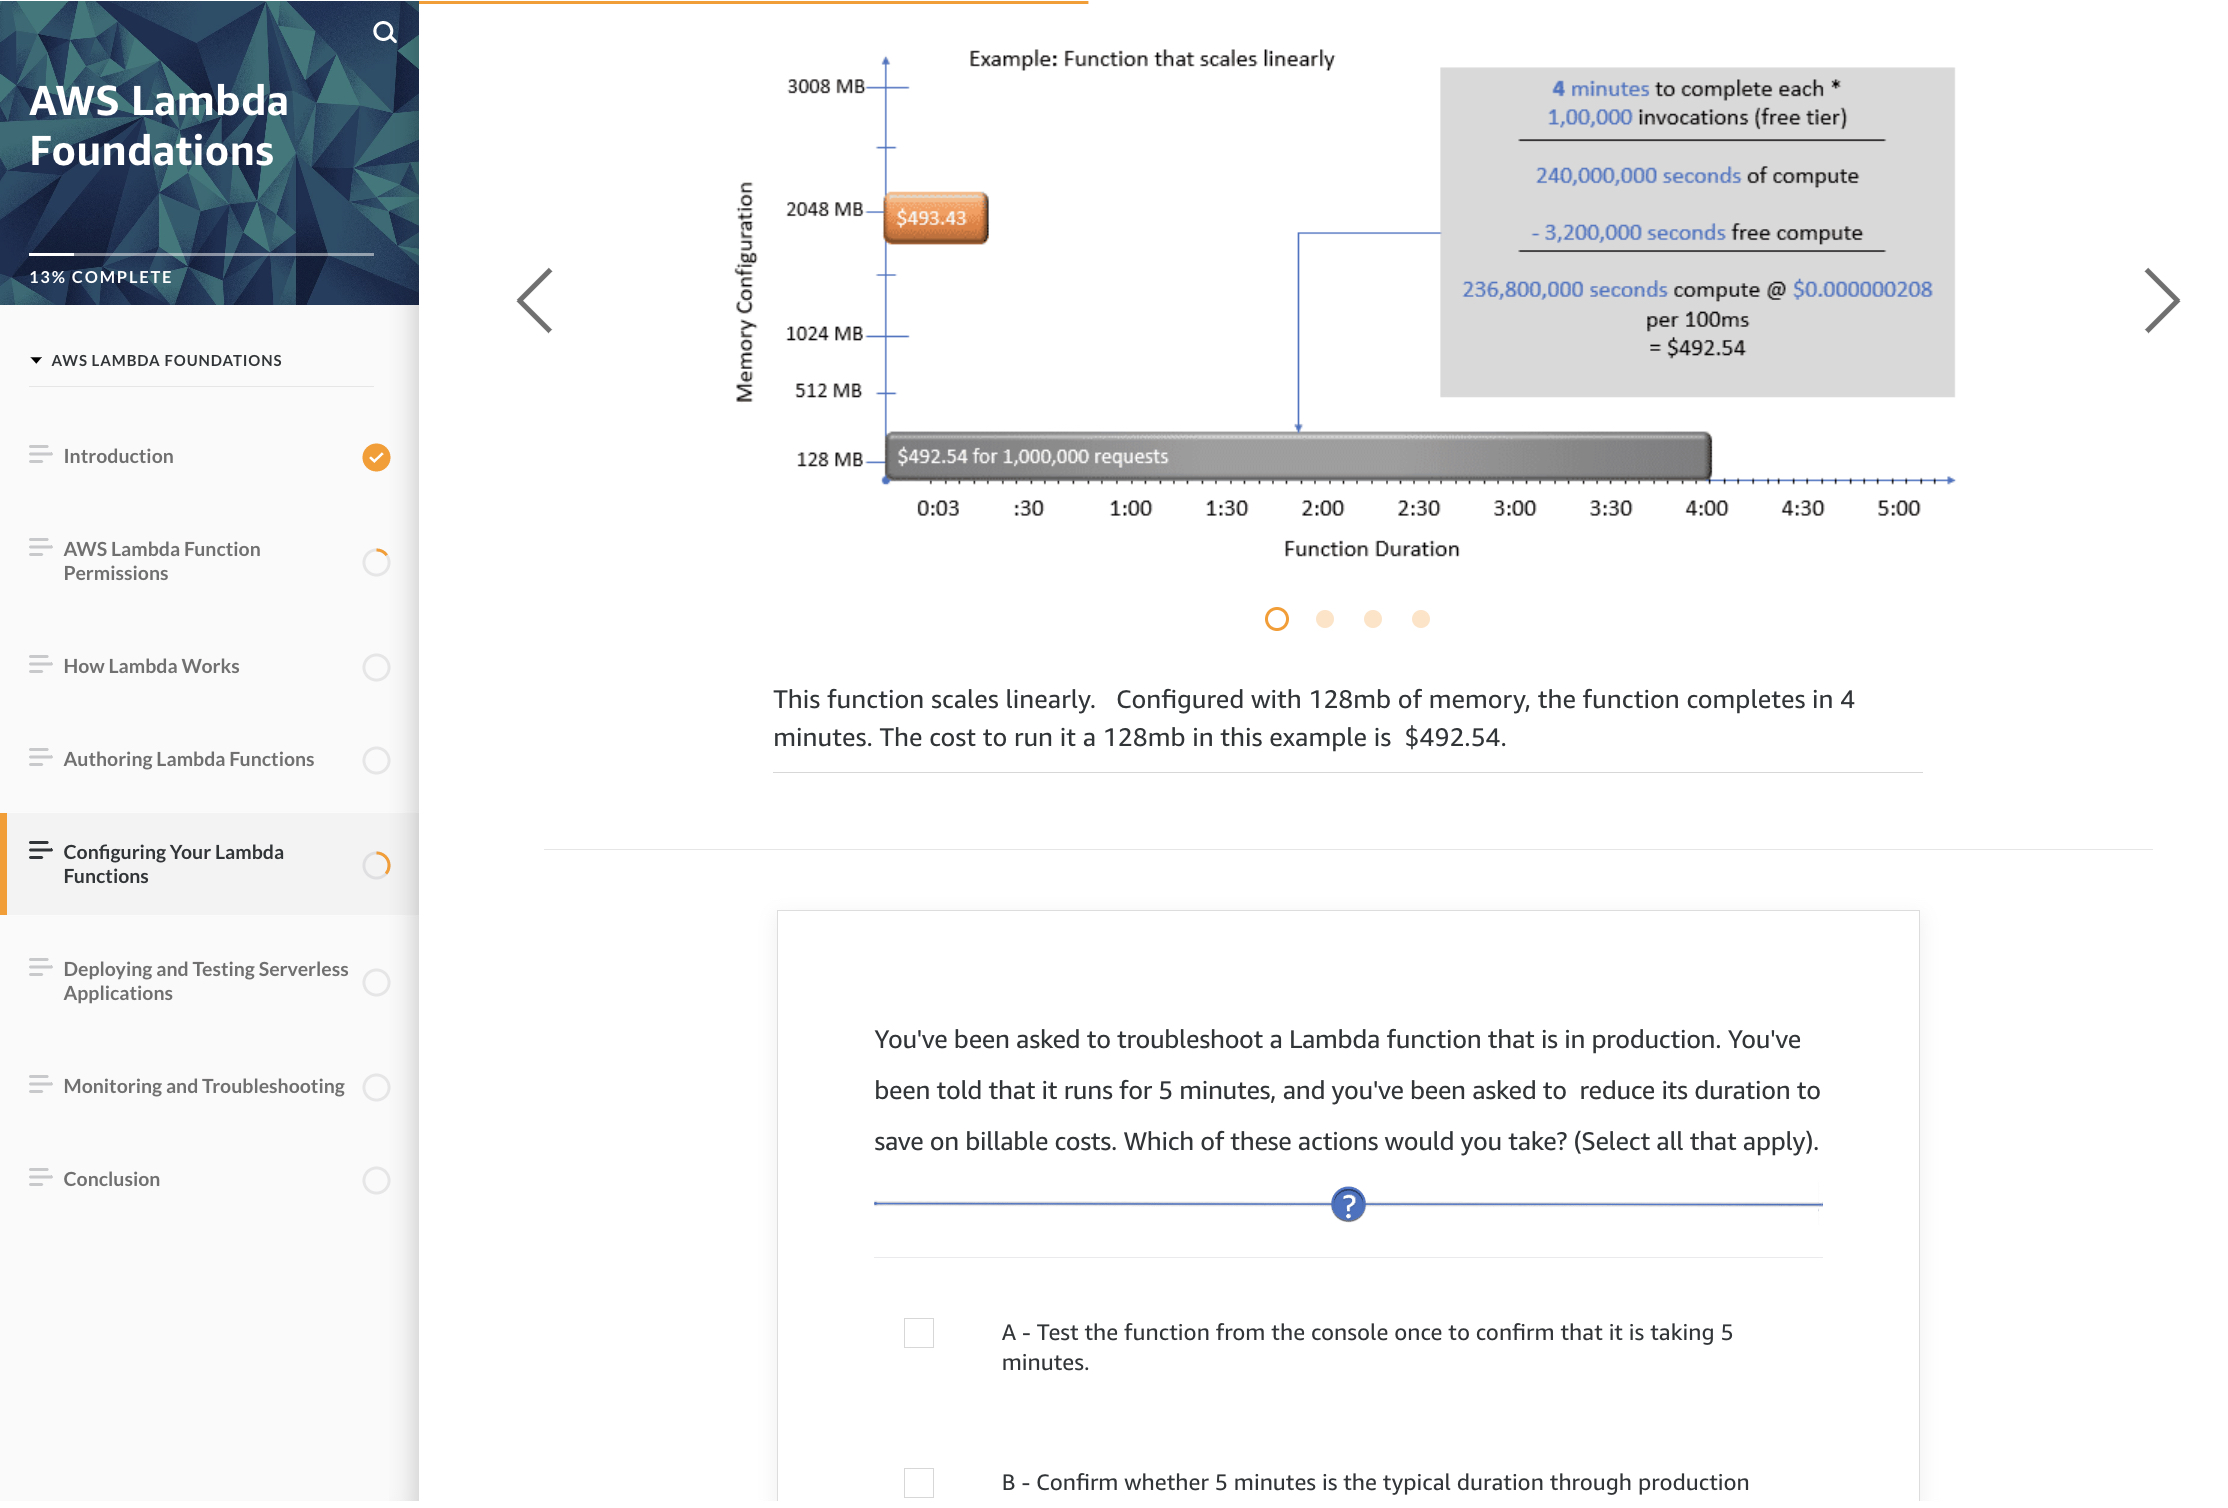Click the search magnifier icon

click(384, 33)
